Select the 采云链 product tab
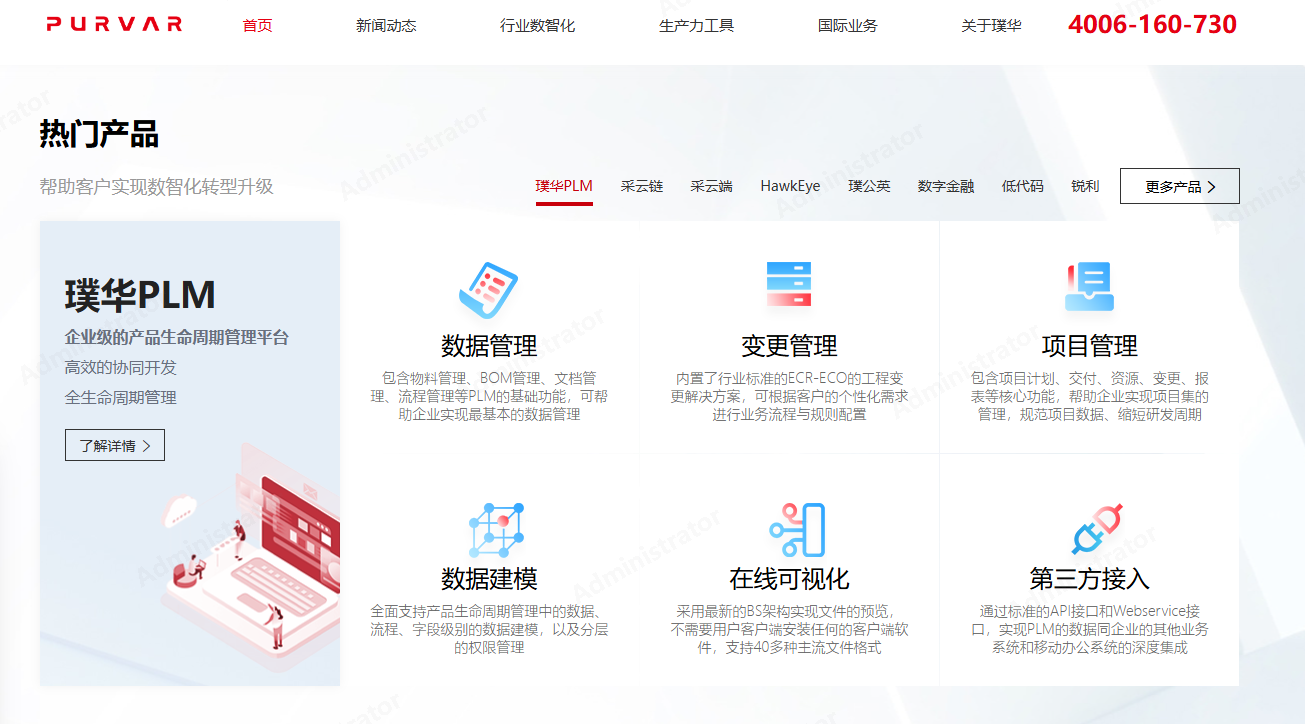 pos(641,186)
